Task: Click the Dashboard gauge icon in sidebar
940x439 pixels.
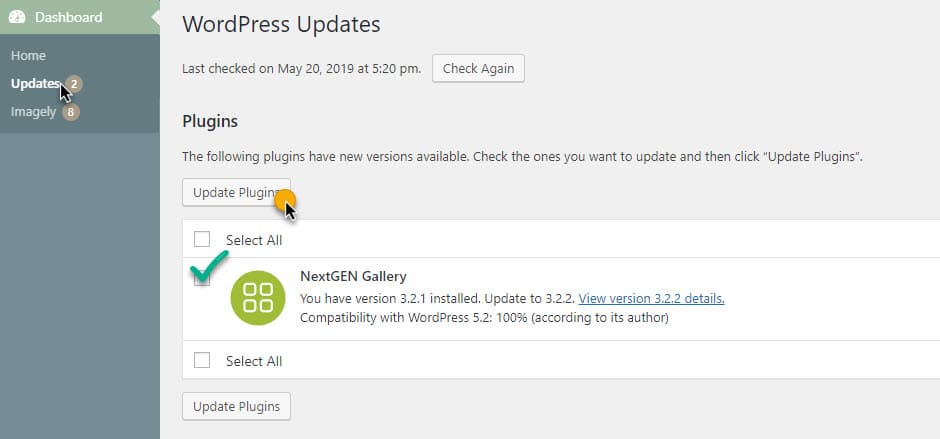Action: (17, 17)
